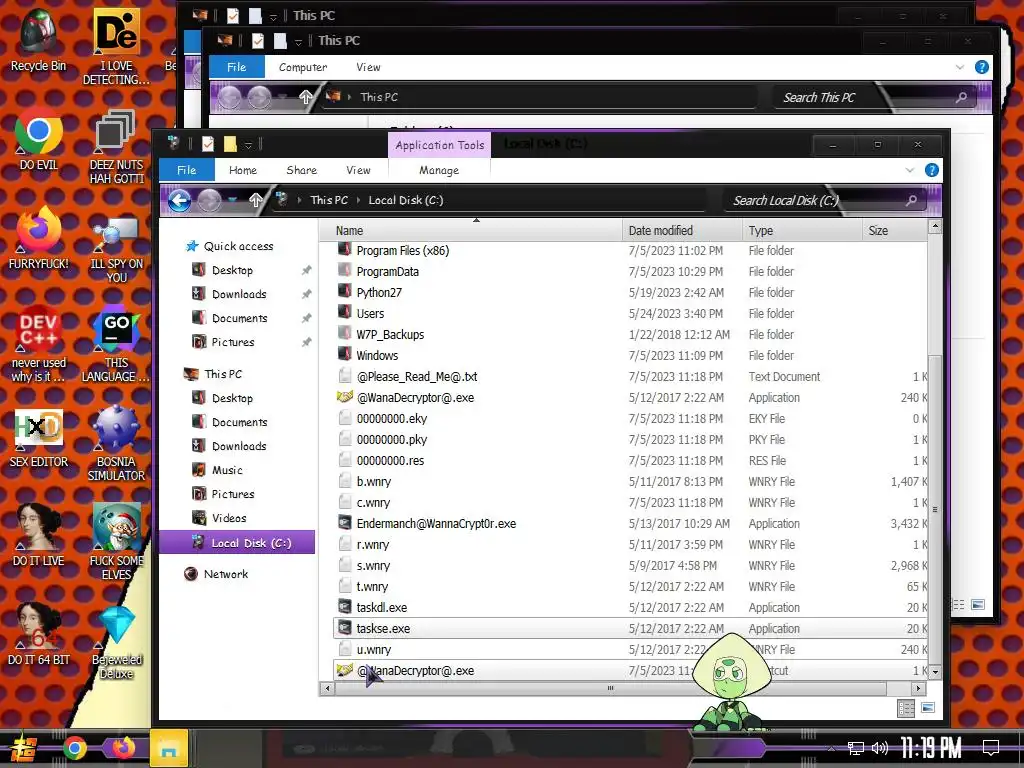Open the SEX EDITOR HxD desktop icon

coord(39,438)
